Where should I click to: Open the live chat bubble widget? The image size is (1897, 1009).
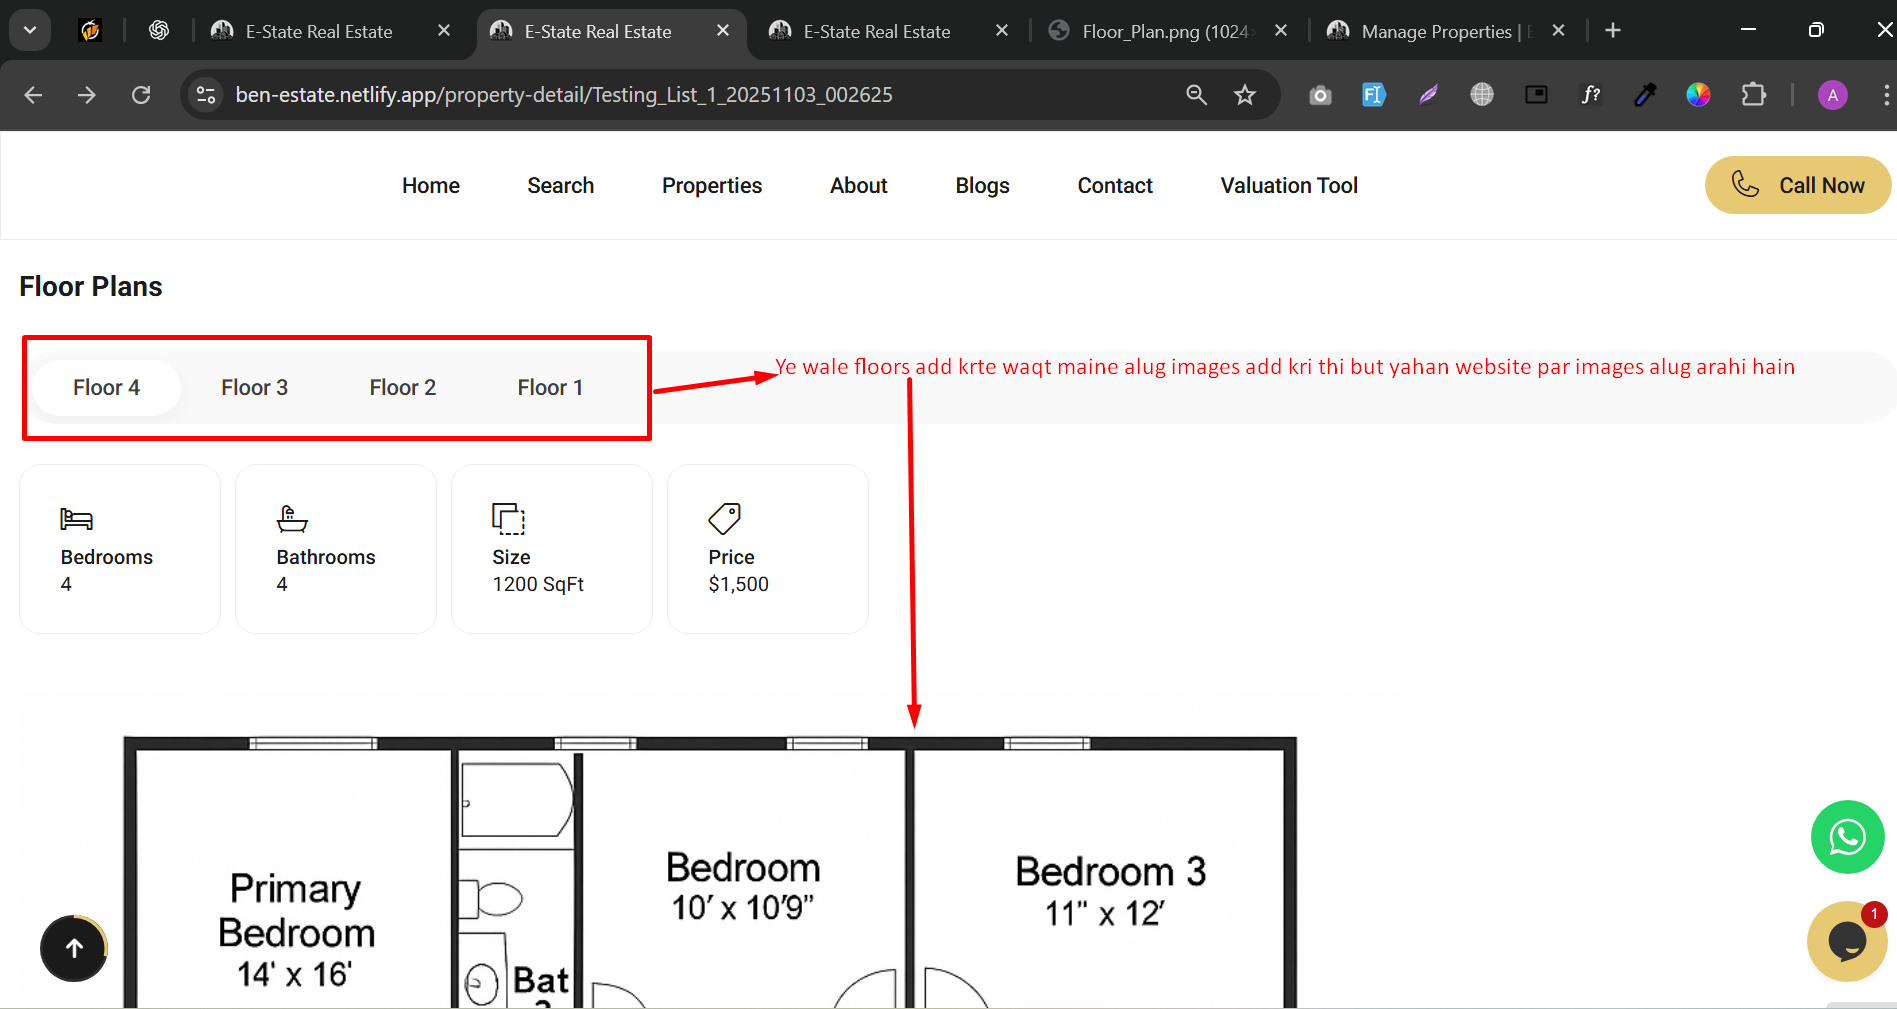pyautogui.click(x=1846, y=941)
